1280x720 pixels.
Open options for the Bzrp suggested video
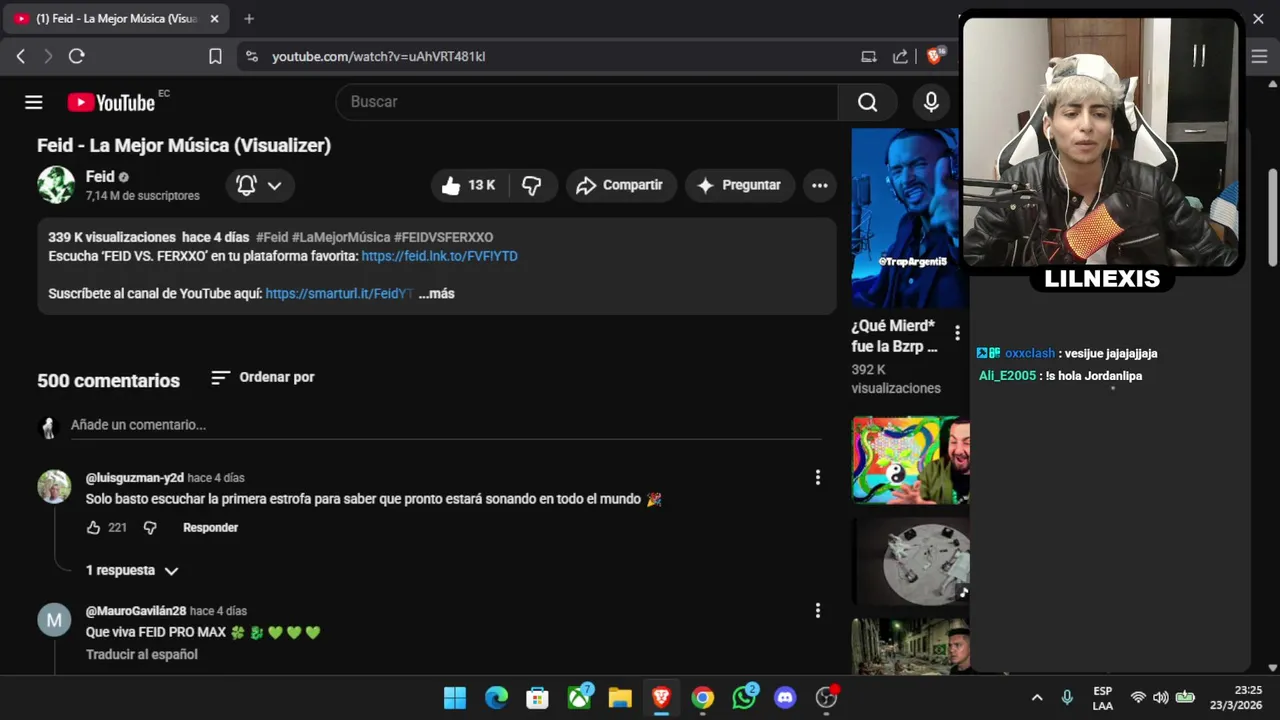pyautogui.click(x=957, y=332)
